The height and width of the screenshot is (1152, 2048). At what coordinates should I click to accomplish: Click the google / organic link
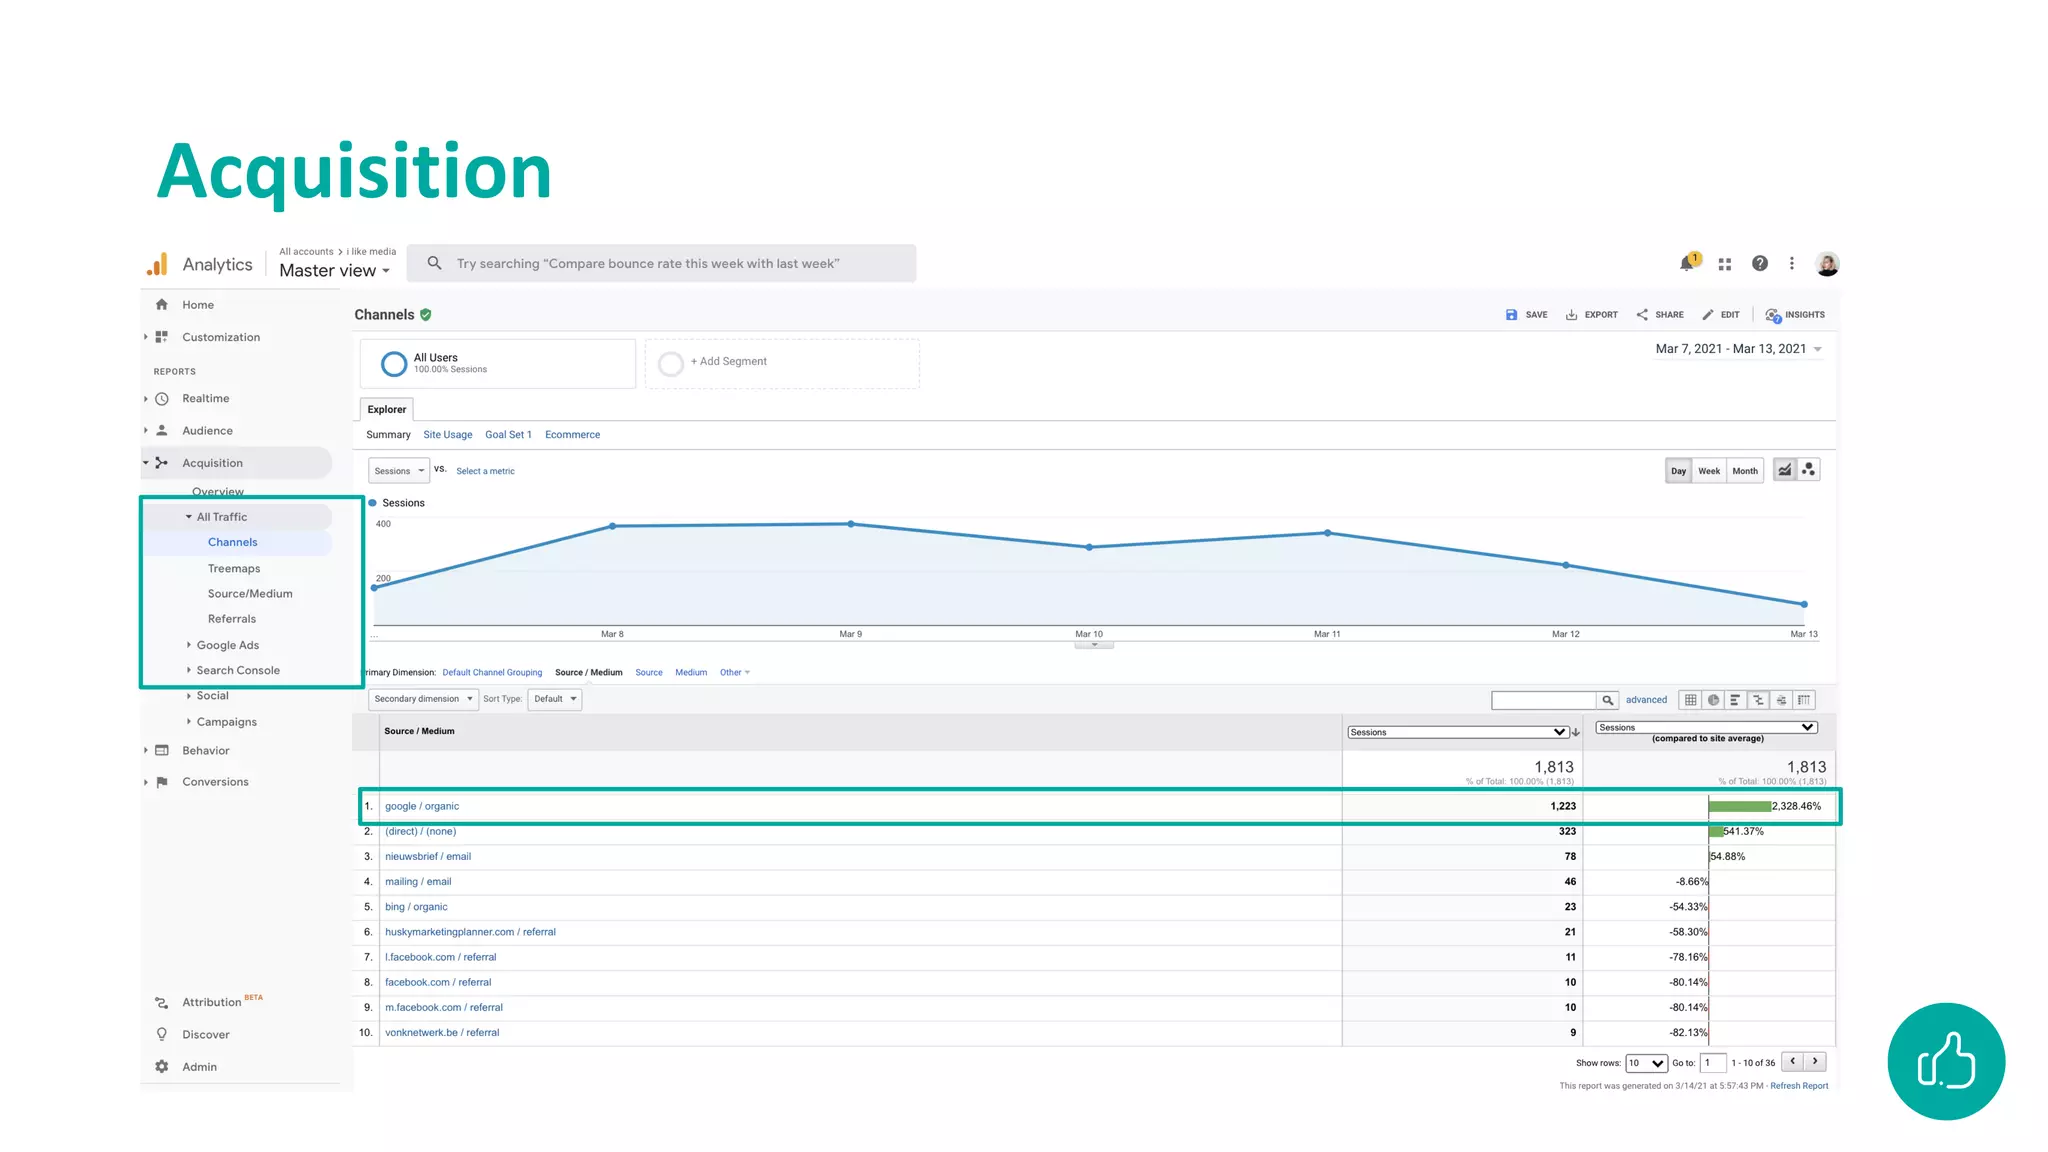pos(422,806)
